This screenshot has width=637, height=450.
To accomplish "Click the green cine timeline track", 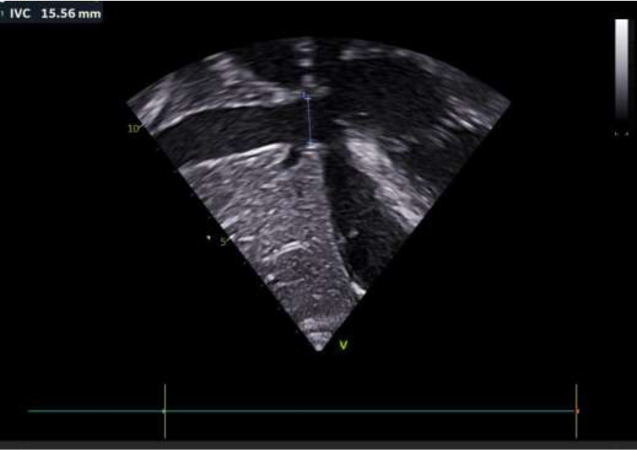I will [301, 411].
